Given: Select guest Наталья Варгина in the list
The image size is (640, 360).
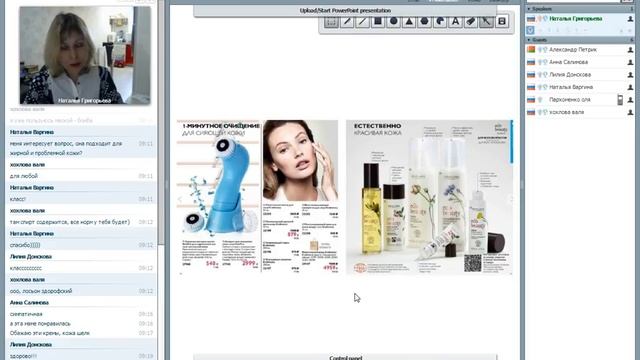Looking at the screenshot, I should pos(580,87).
